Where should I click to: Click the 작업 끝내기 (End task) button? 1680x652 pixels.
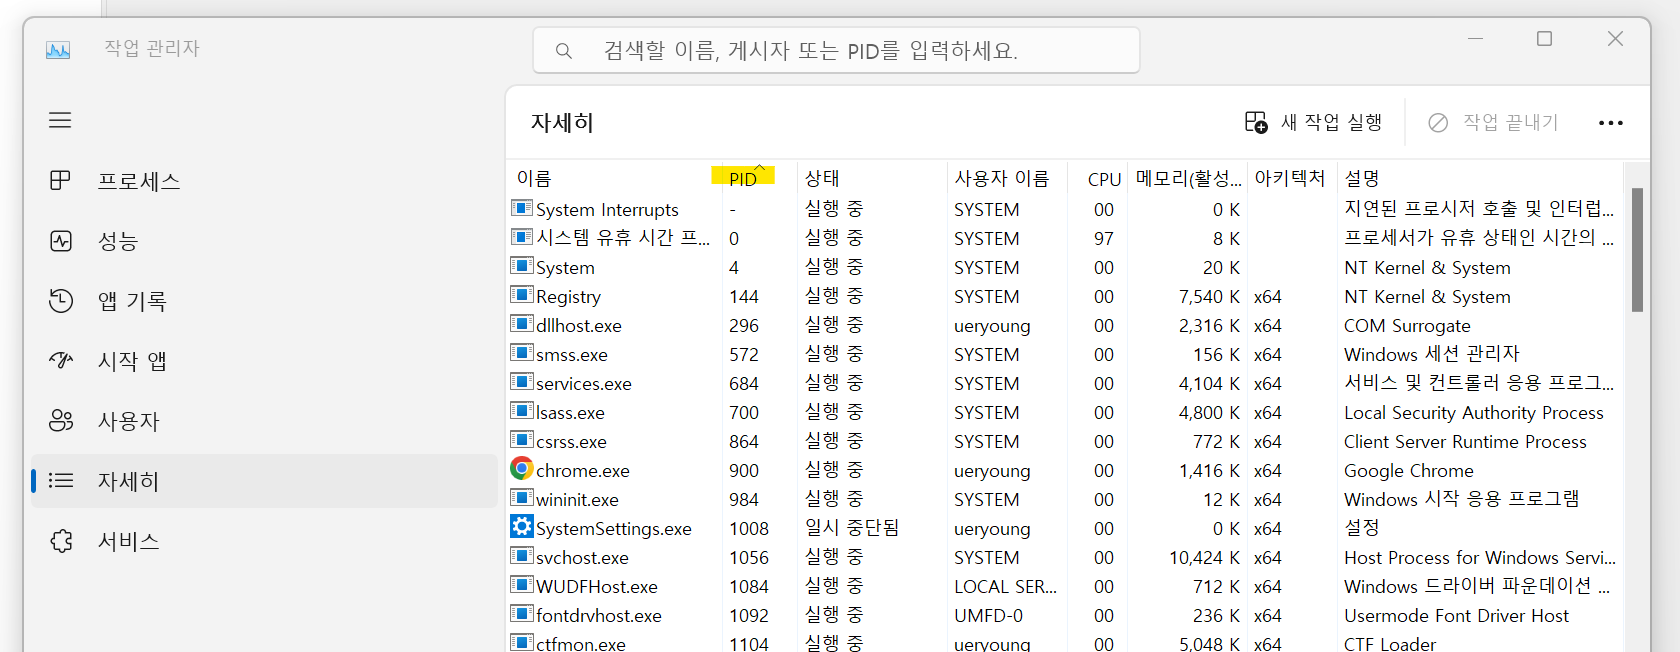pos(1493,122)
